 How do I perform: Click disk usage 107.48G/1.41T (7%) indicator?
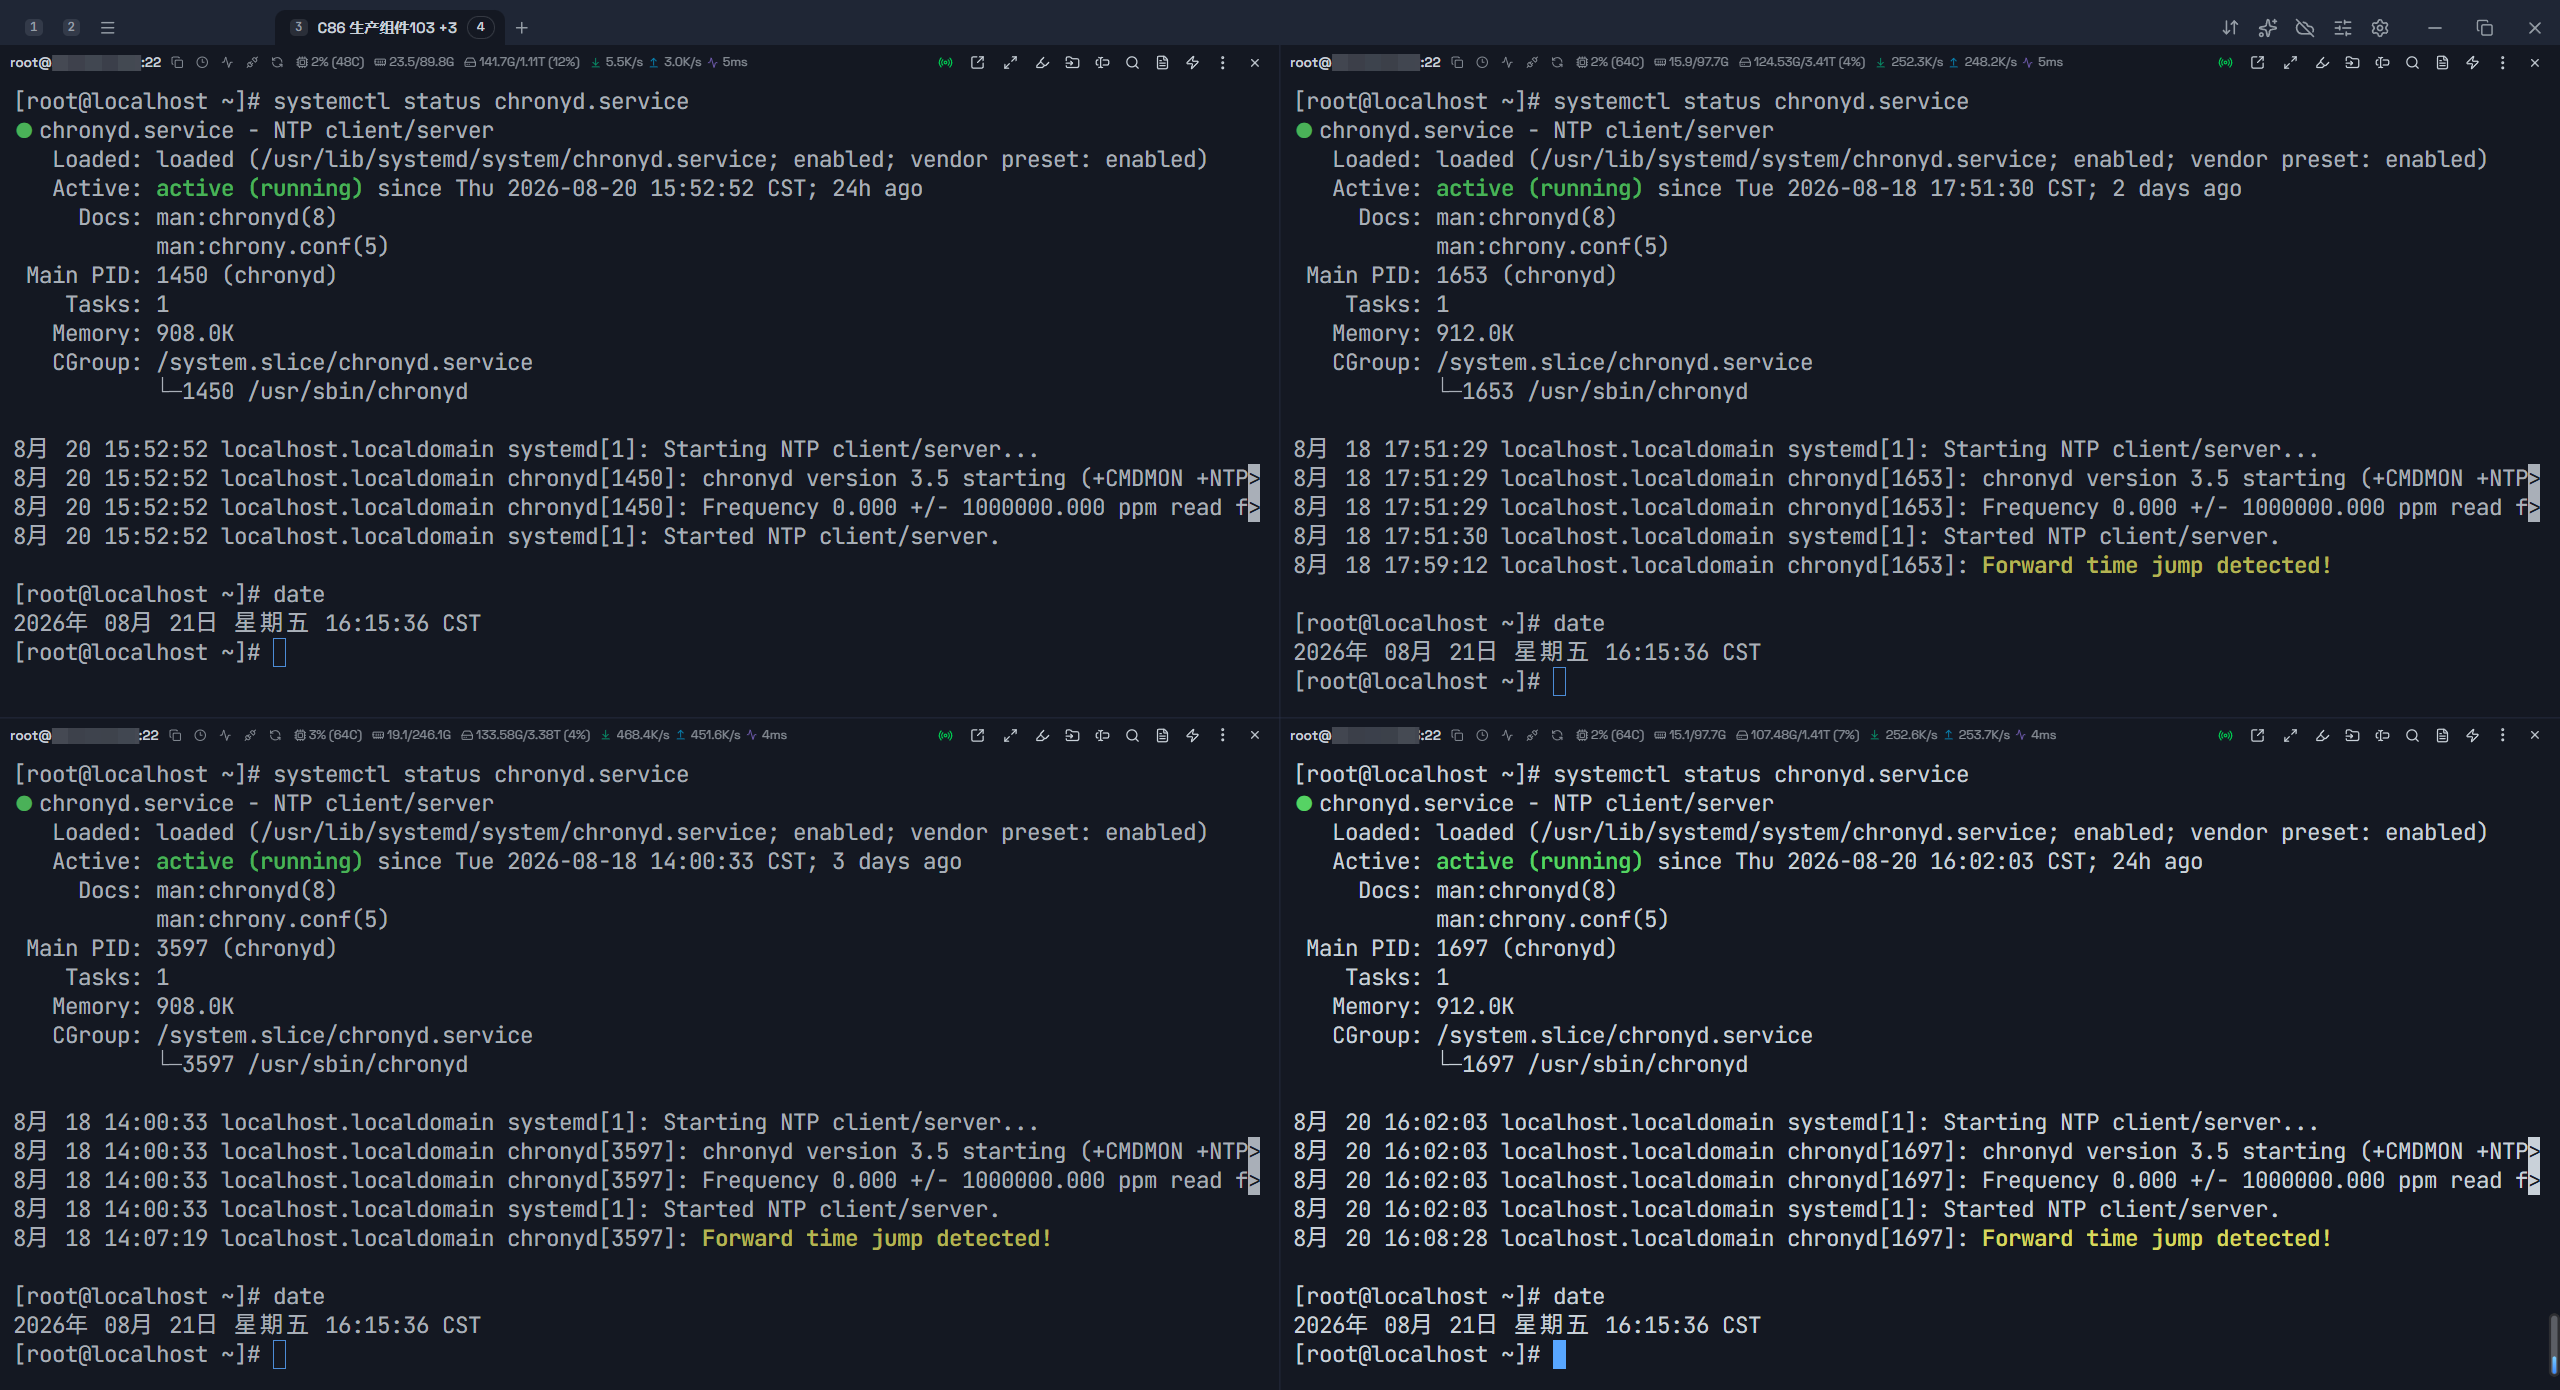[1798, 735]
